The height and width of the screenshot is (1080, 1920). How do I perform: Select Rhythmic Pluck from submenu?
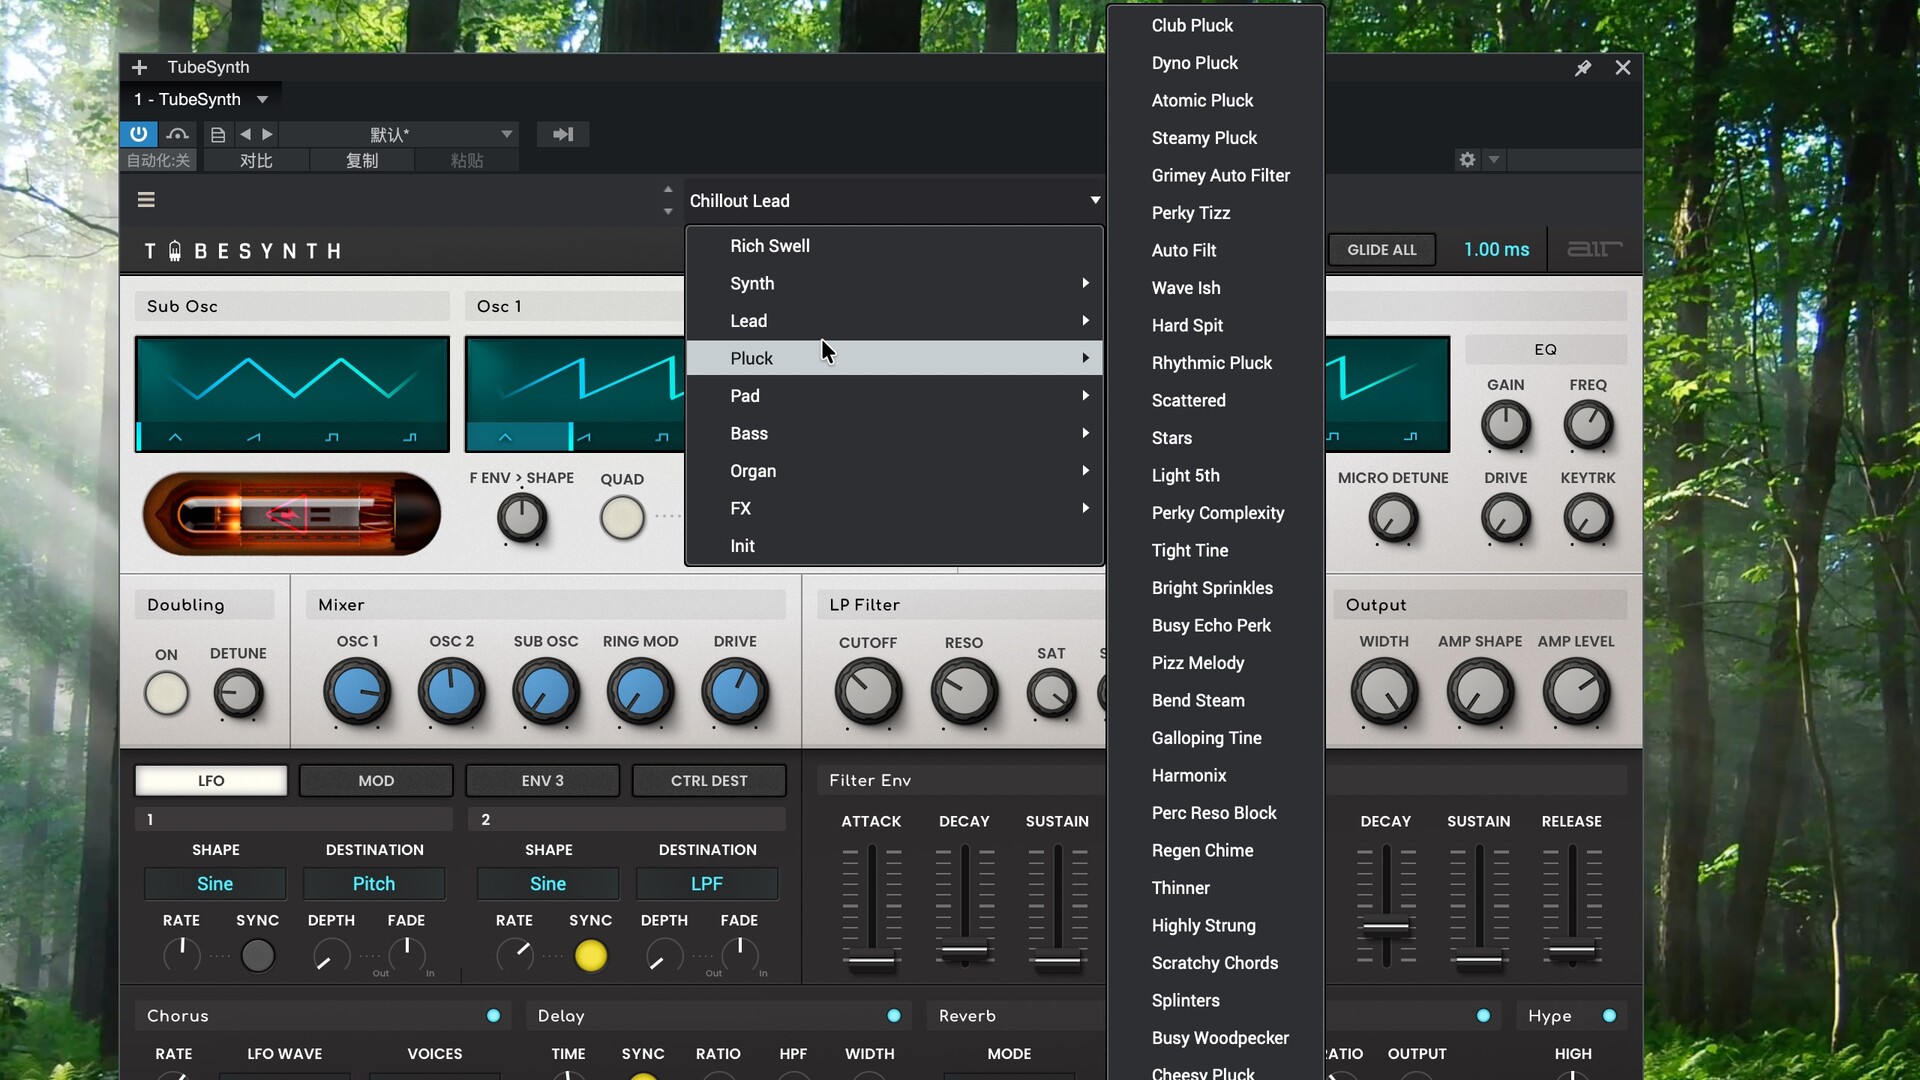click(1211, 363)
